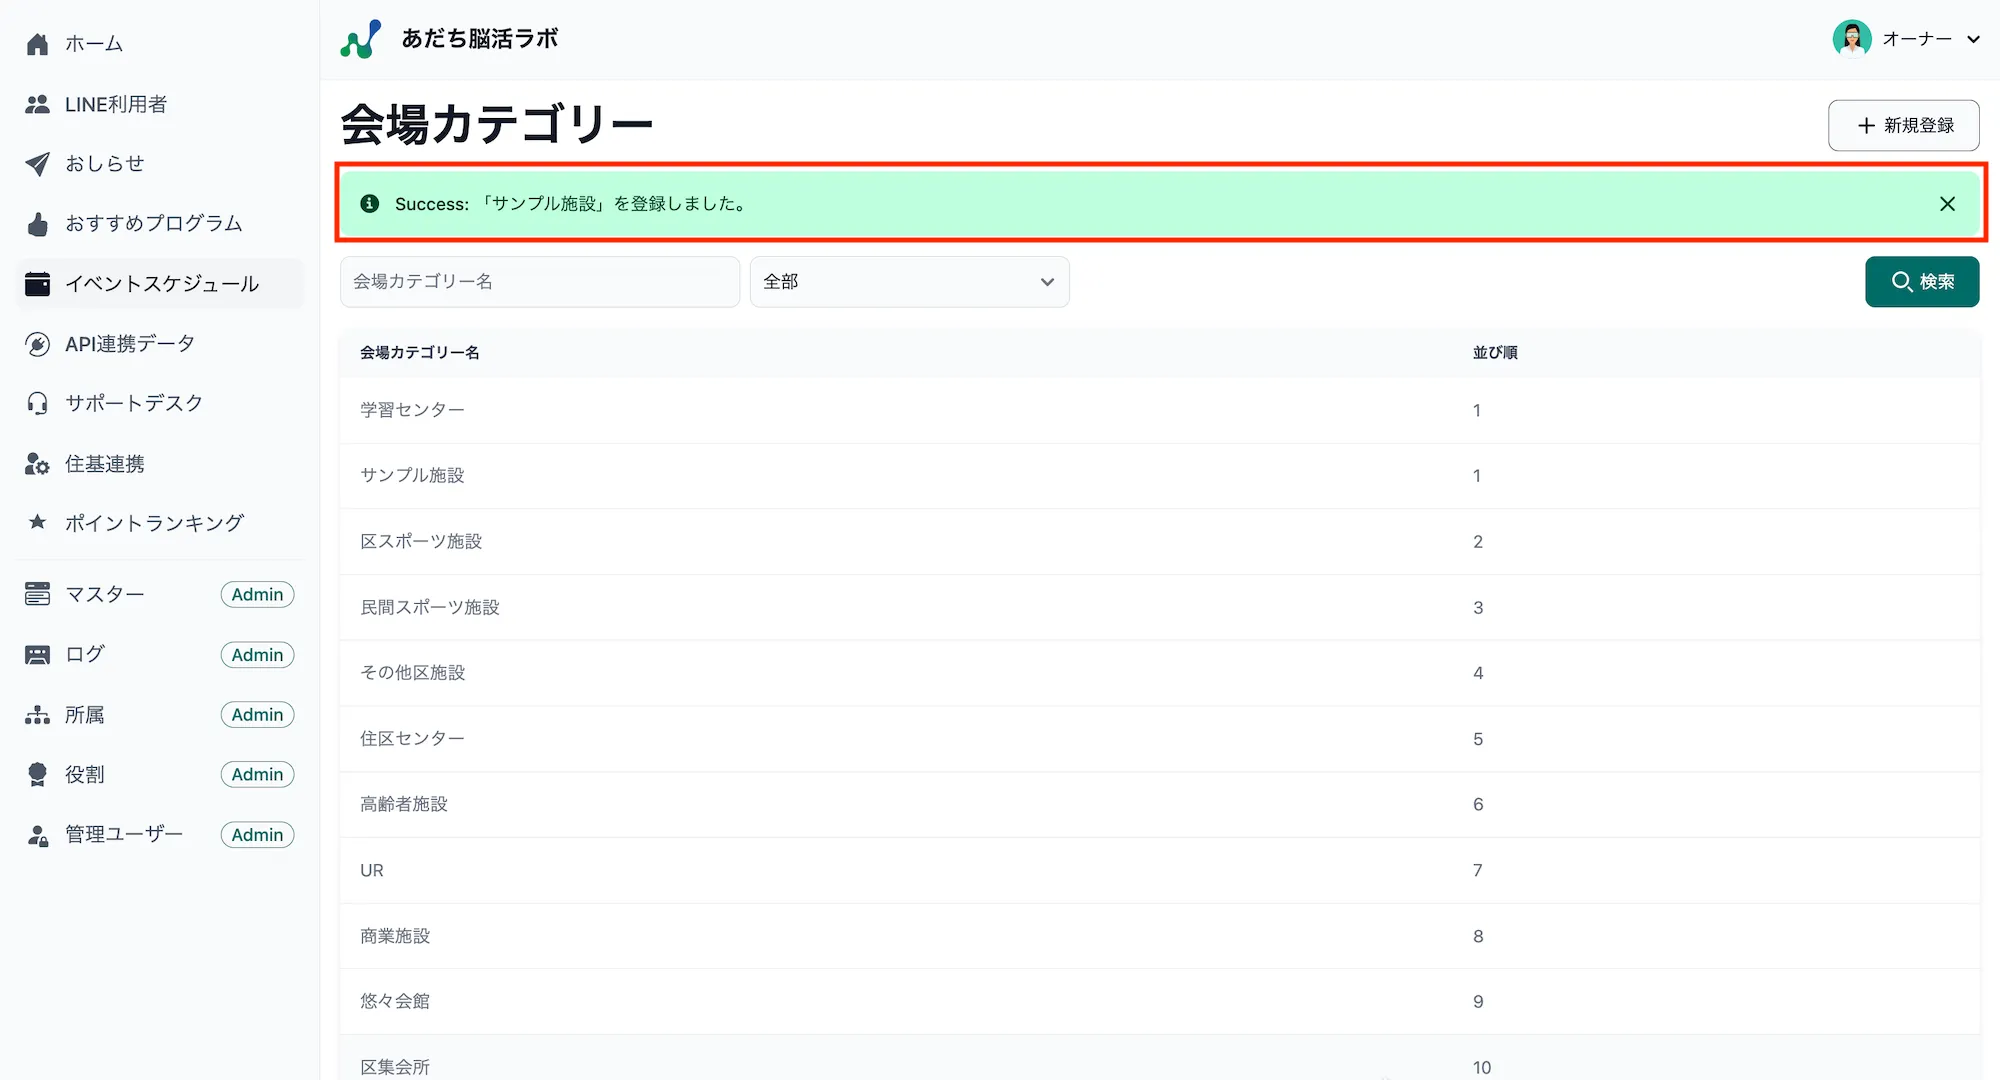Click the おしらせ send icon

tap(38, 163)
